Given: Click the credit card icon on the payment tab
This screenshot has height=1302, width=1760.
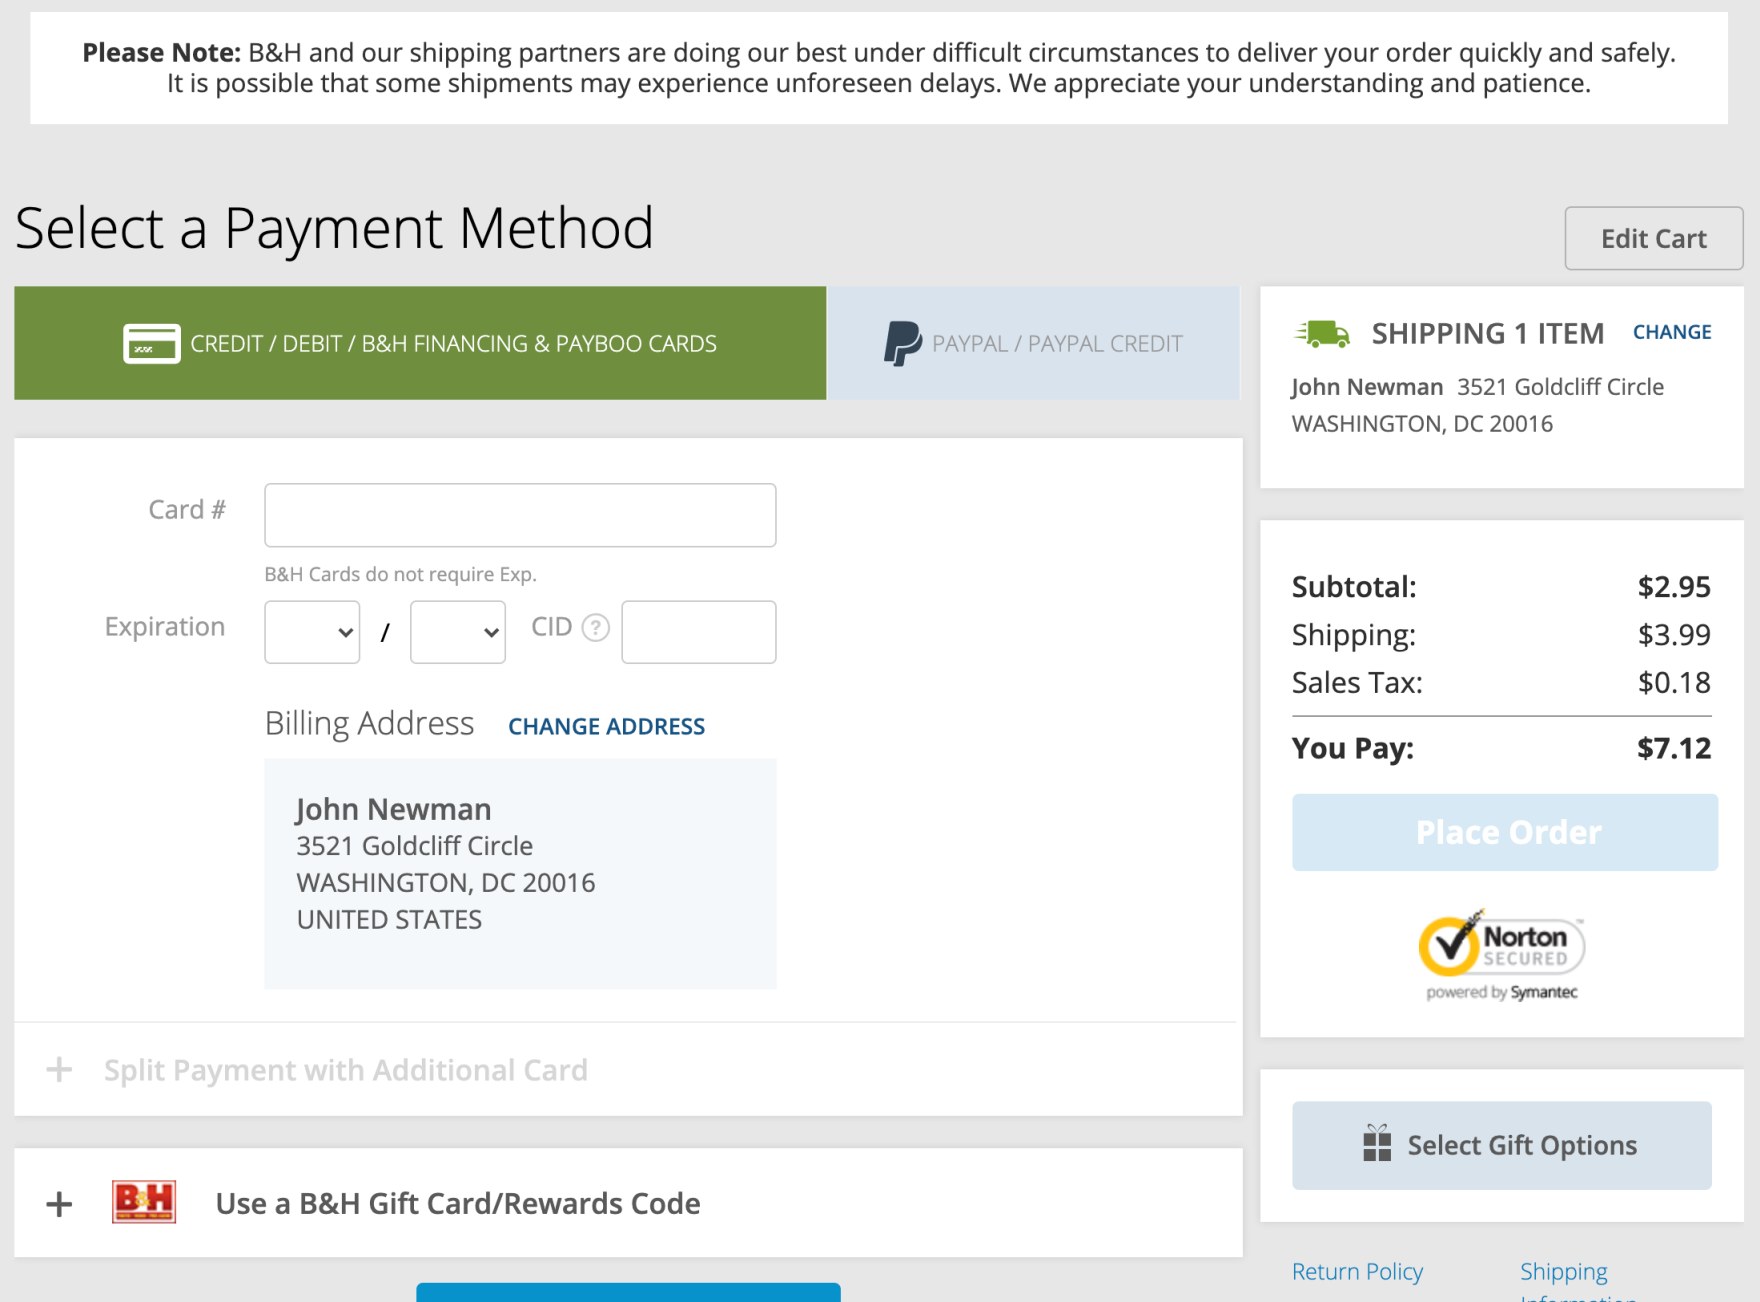Looking at the screenshot, I should point(150,343).
